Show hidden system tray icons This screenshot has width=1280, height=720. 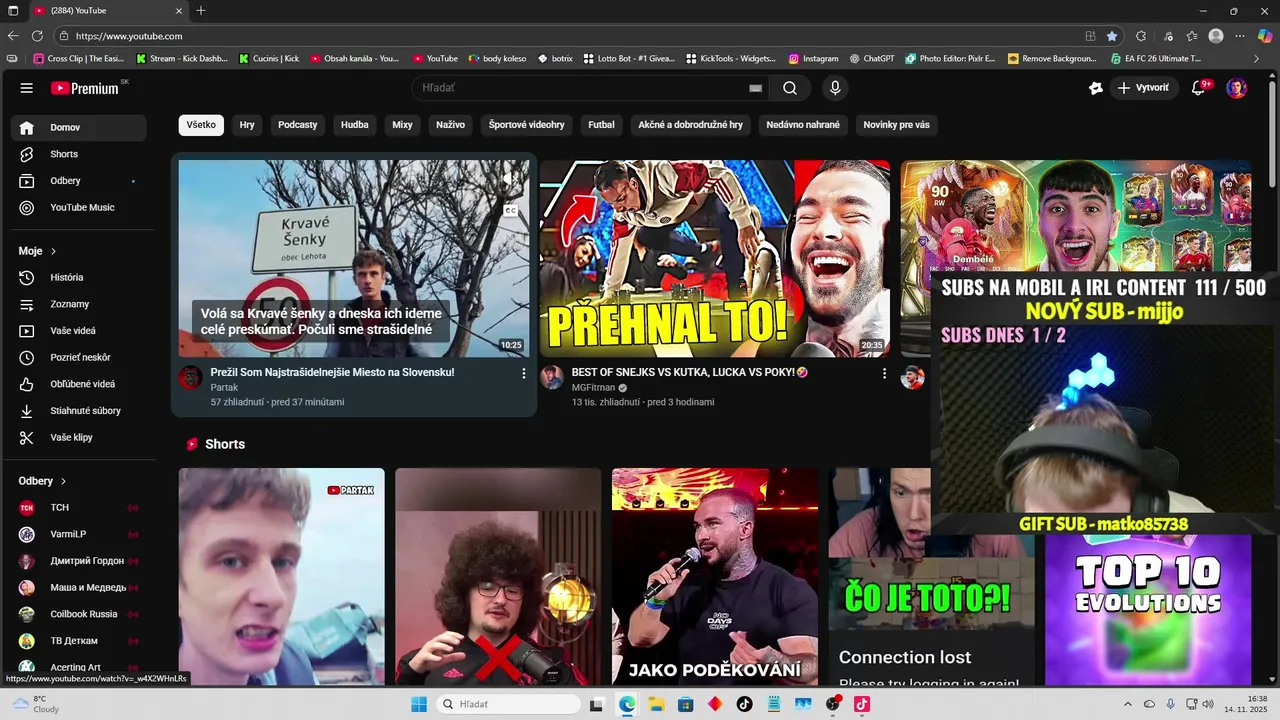(1128, 704)
